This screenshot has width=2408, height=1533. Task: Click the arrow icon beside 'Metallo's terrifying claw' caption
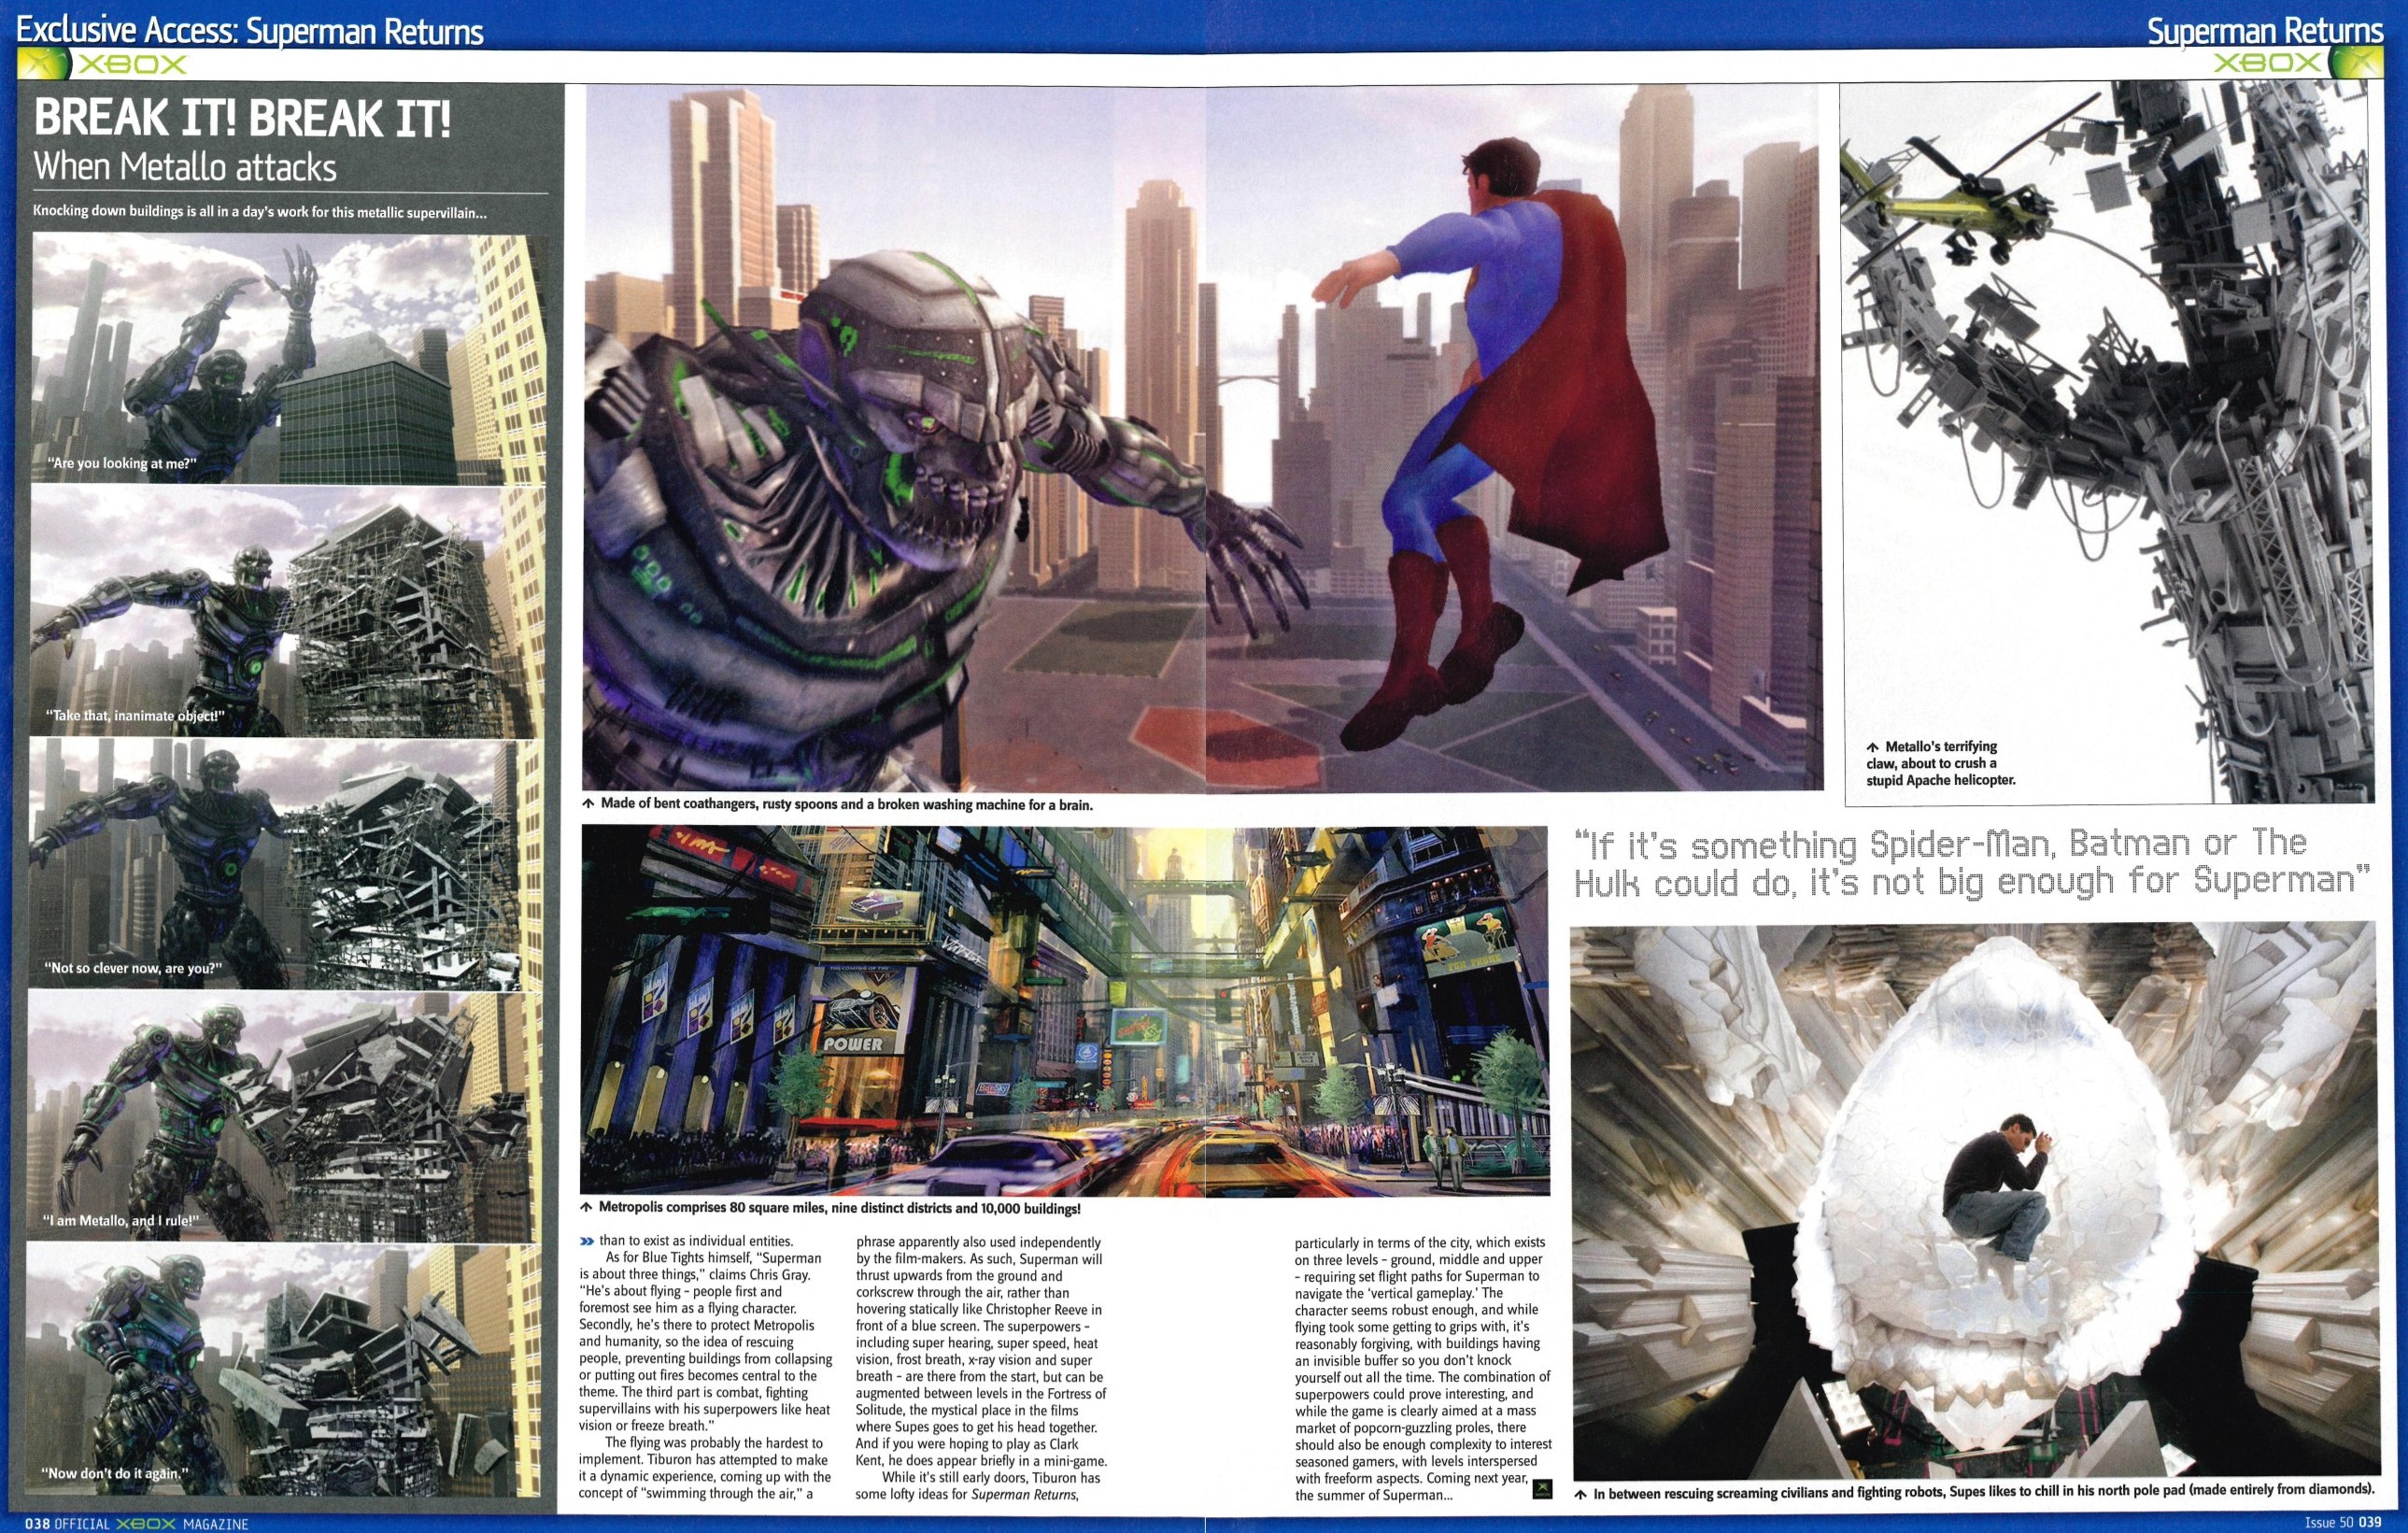pos(1872,747)
